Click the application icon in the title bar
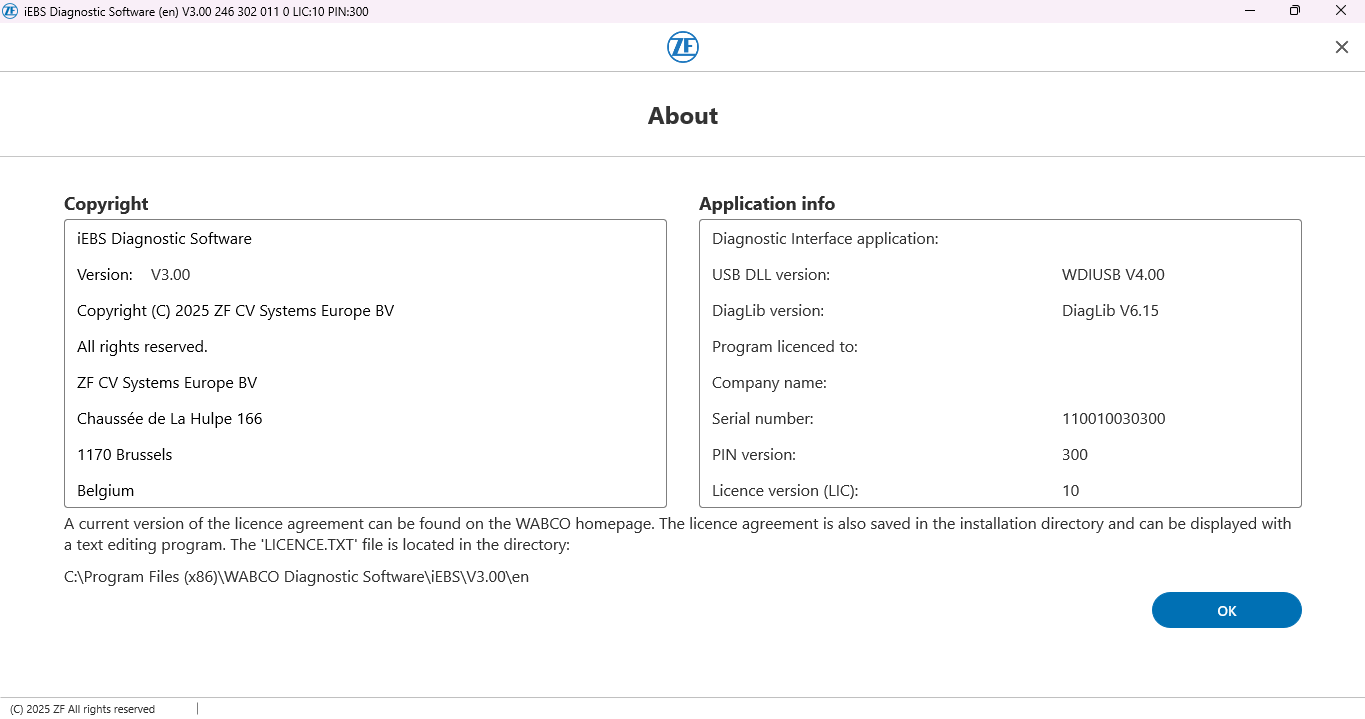The image size is (1365, 719). point(10,11)
